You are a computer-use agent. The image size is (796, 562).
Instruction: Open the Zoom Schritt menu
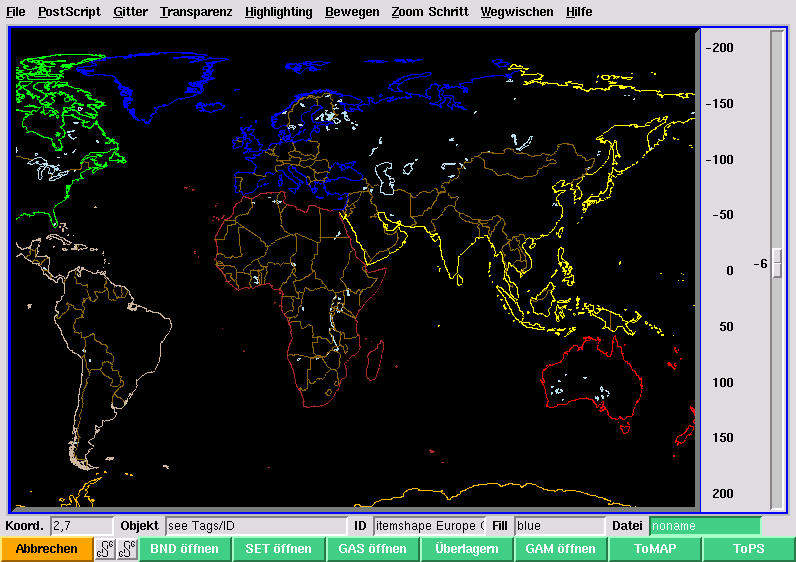coord(430,11)
